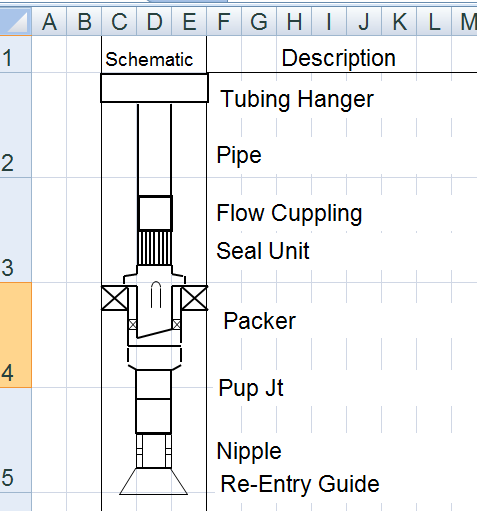477x511 pixels.
Task: Select highlighted row 4 header
Action: point(16,335)
